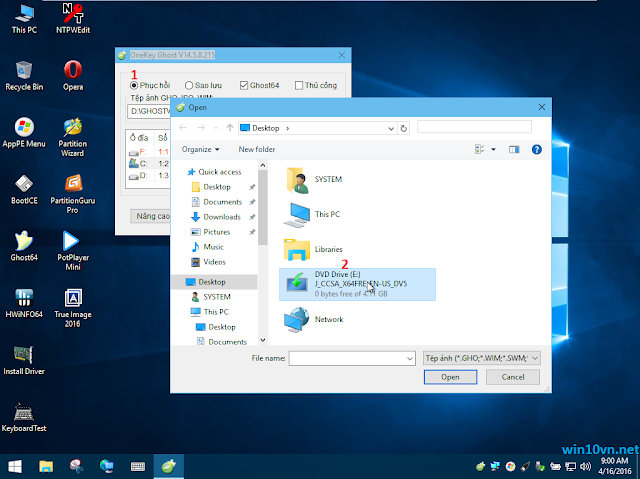The height and width of the screenshot is (479, 640).
Task: Select the SYSTEM user folder in the file list
Action: [314, 180]
